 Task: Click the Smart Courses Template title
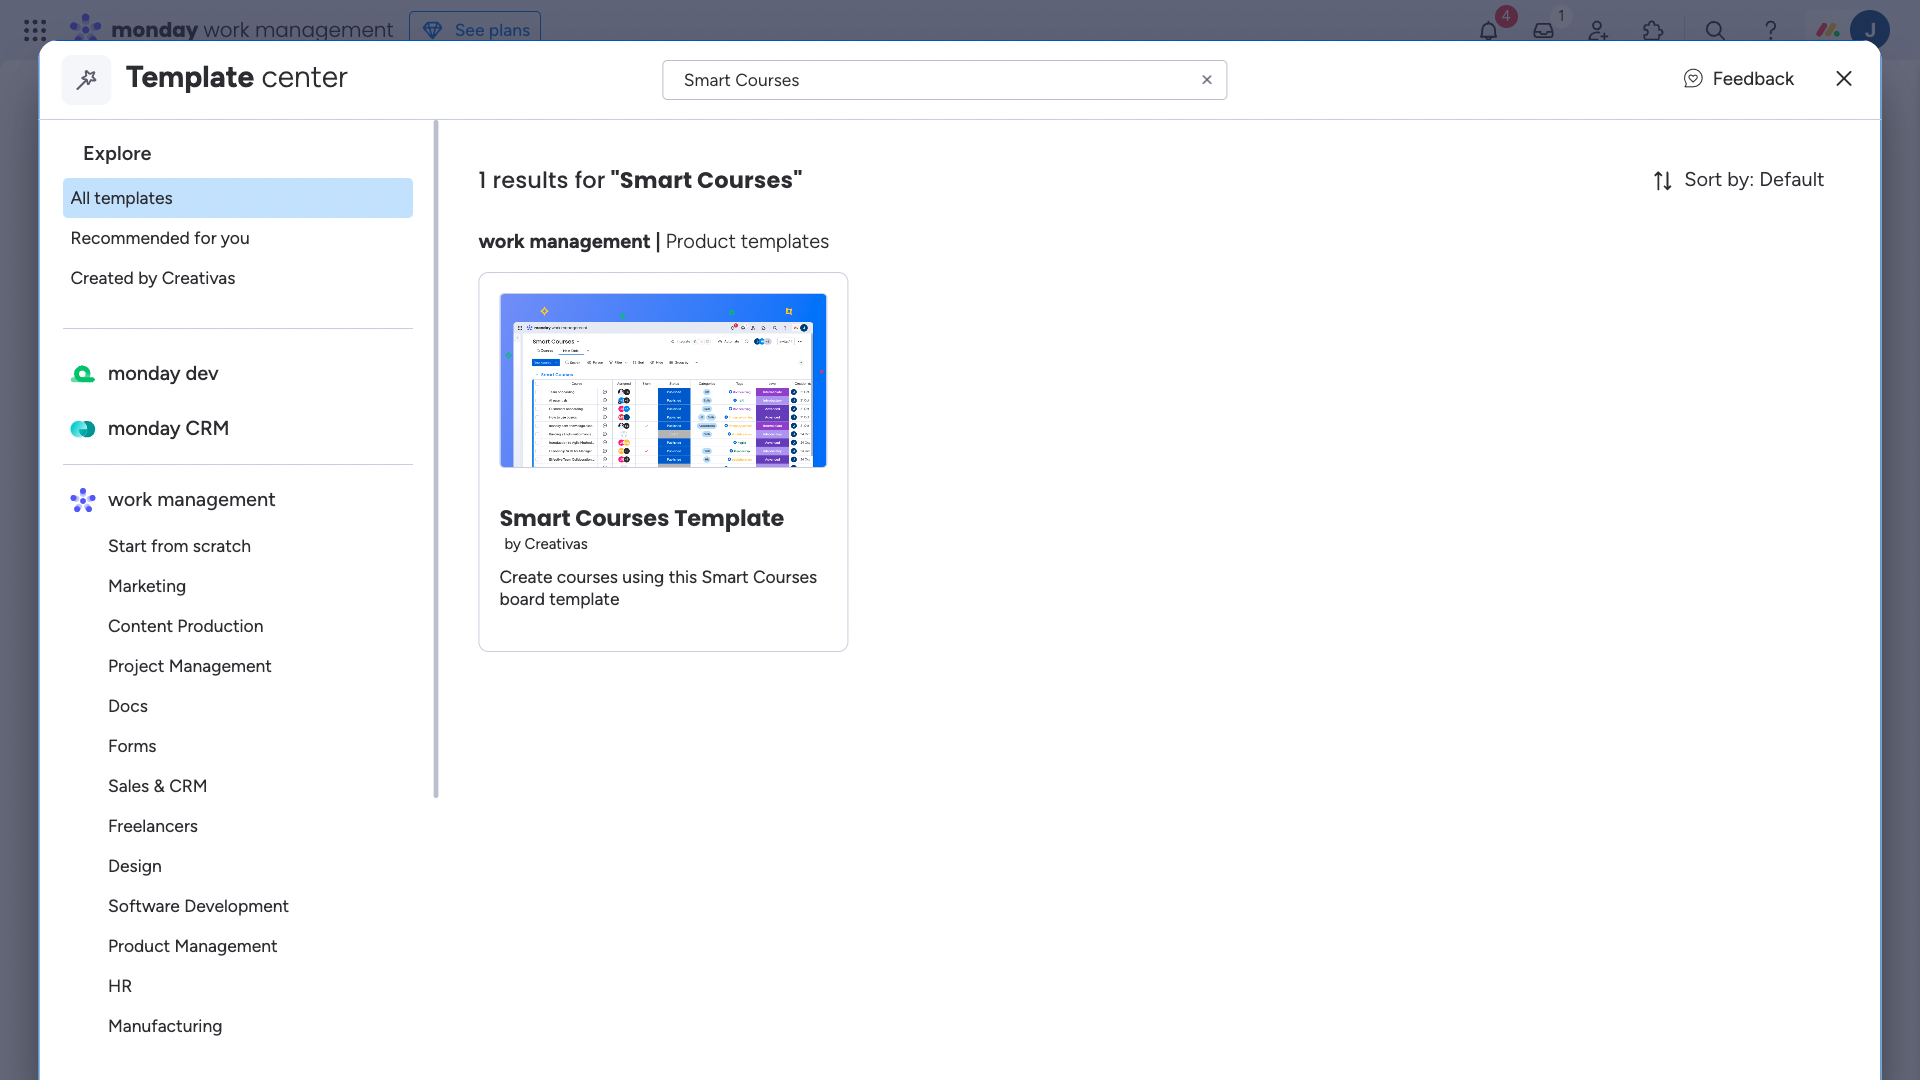641,518
